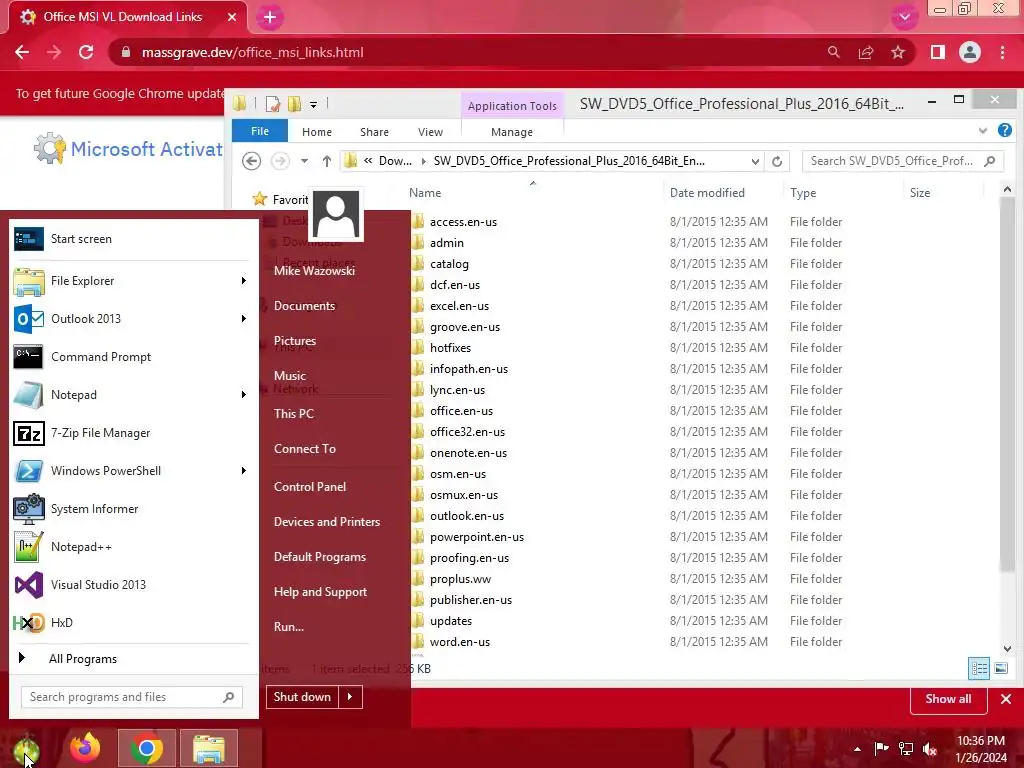
Task: Sort files by Date modified column
Action: 707,193
